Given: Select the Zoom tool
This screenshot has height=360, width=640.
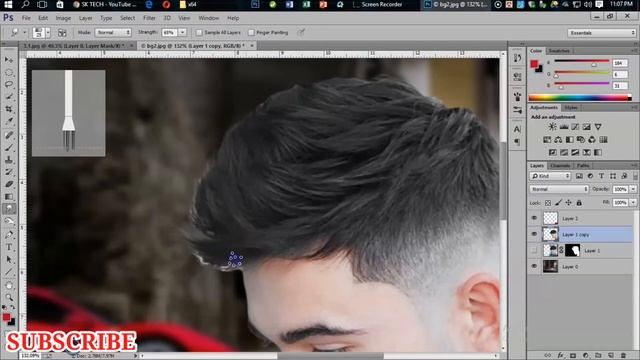Looking at the screenshot, I should 9,298.
